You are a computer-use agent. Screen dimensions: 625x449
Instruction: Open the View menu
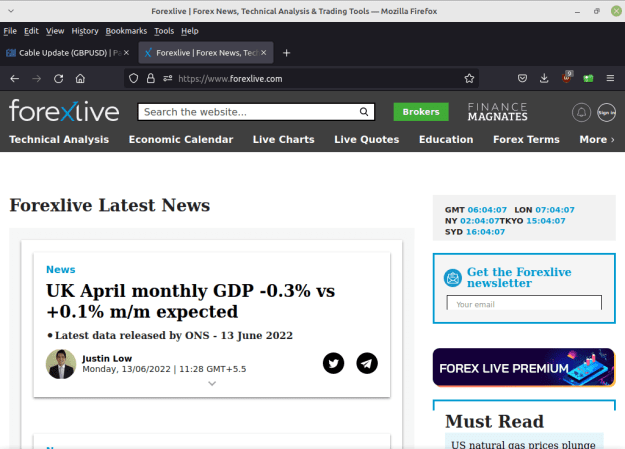[x=55, y=31]
